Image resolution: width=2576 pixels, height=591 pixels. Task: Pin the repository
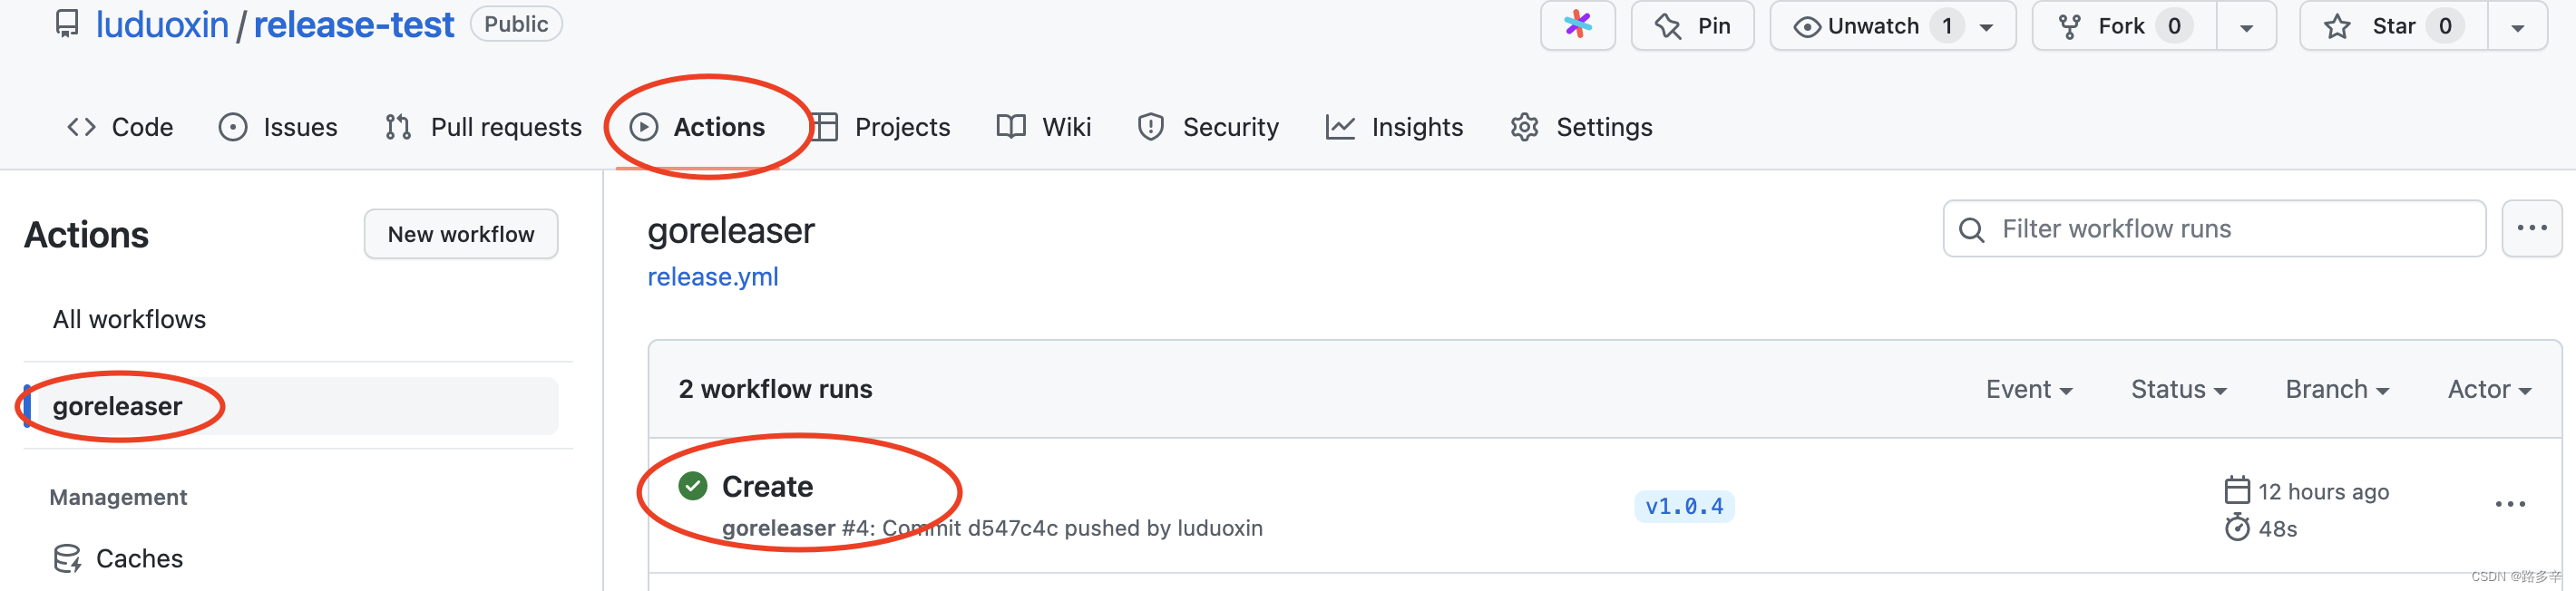click(1692, 25)
